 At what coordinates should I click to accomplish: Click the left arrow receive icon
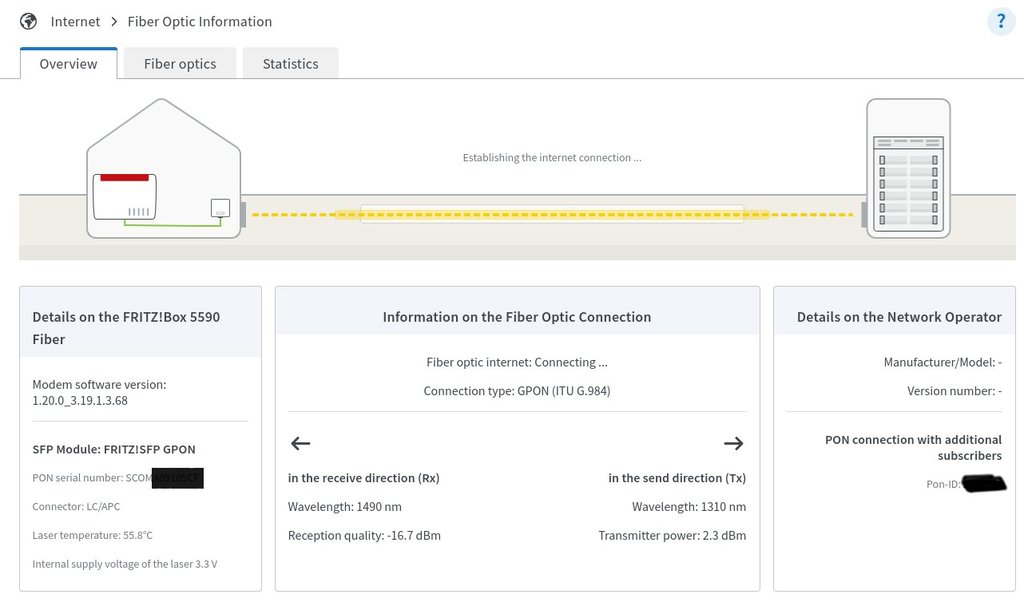[300, 443]
